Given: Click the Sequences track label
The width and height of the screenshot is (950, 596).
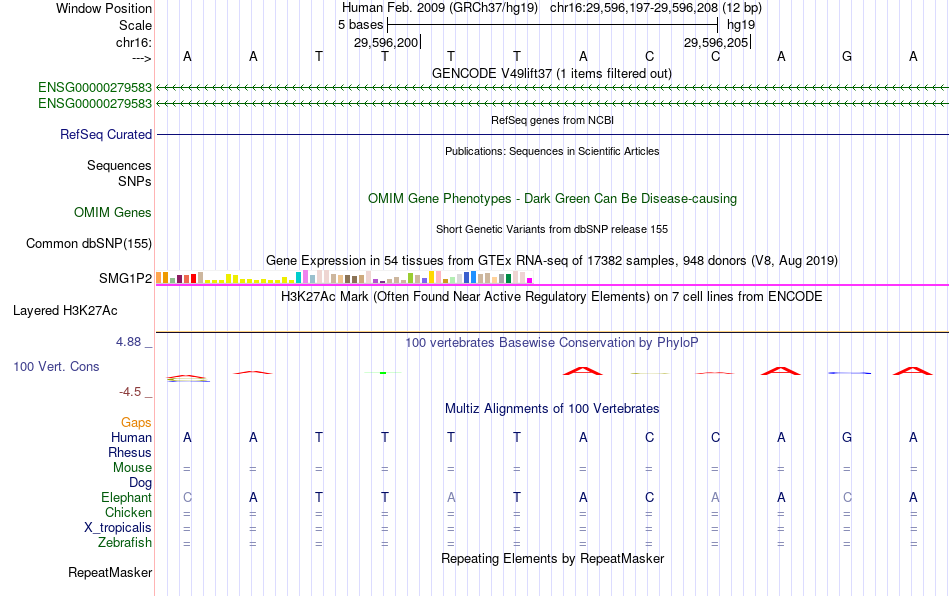Looking at the screenshot, I should point(119,165).
